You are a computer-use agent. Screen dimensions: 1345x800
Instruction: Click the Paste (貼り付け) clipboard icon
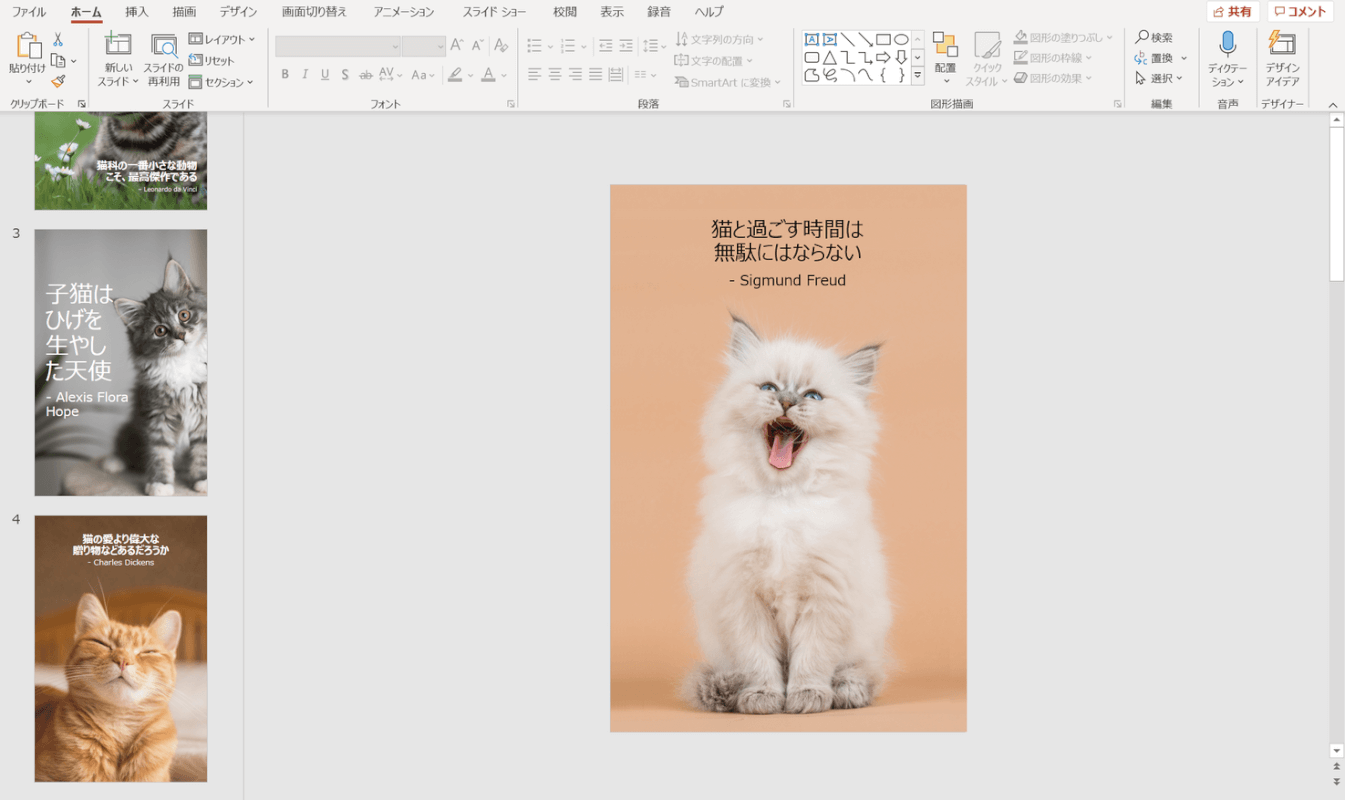click(27, 46)
